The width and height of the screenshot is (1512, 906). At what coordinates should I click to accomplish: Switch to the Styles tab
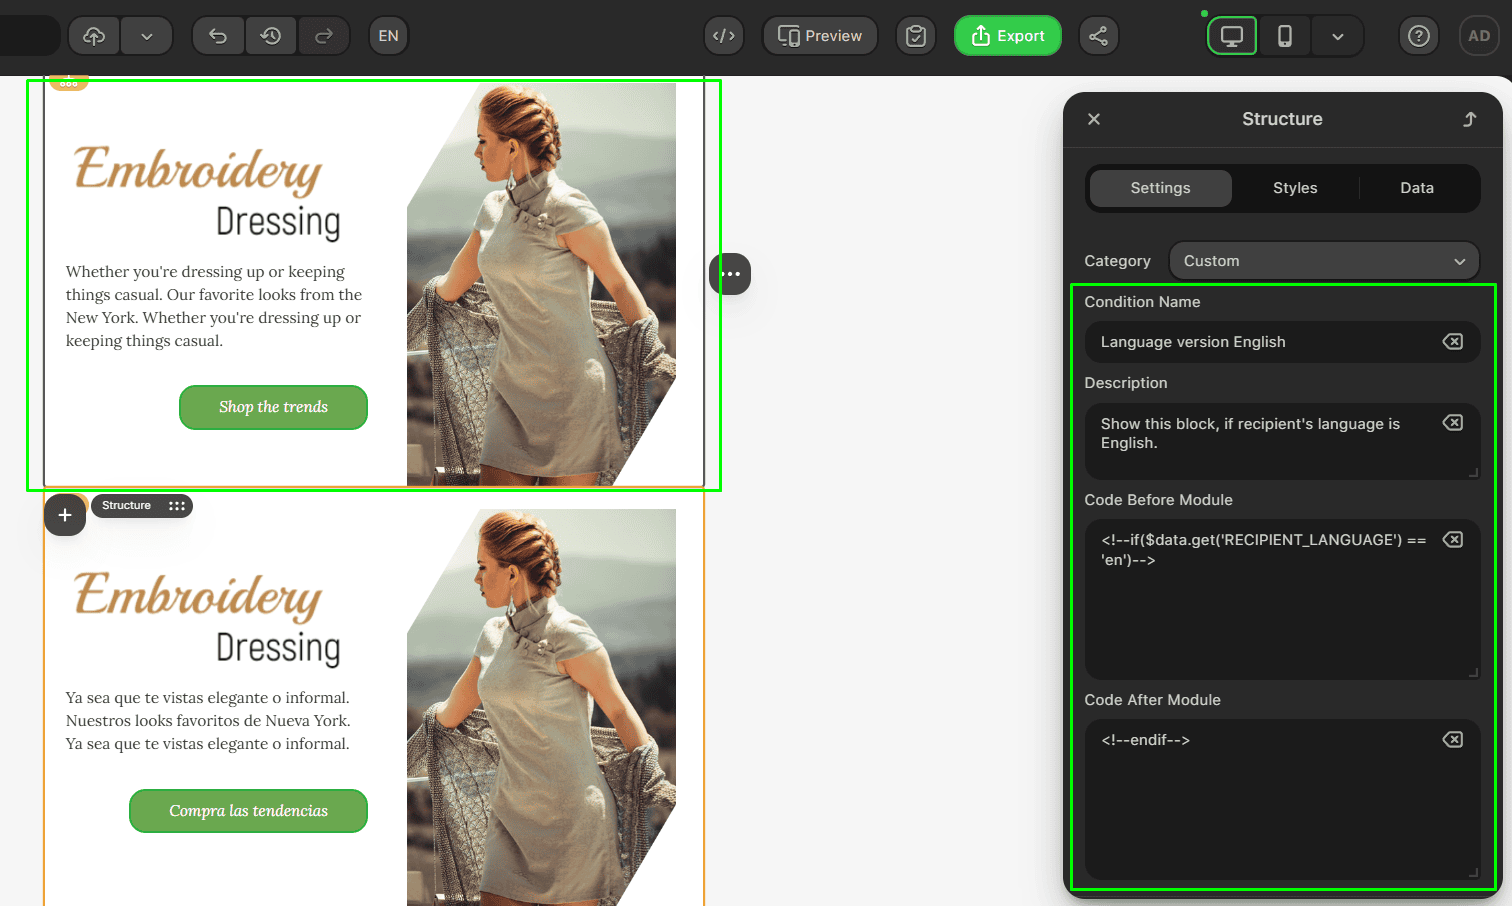[1295, 188]
